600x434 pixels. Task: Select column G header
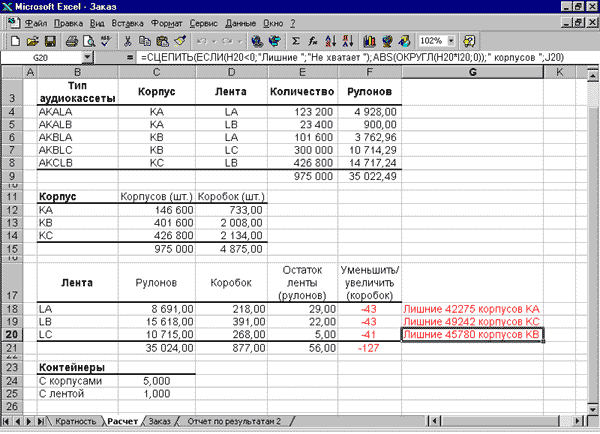point(473,72)
